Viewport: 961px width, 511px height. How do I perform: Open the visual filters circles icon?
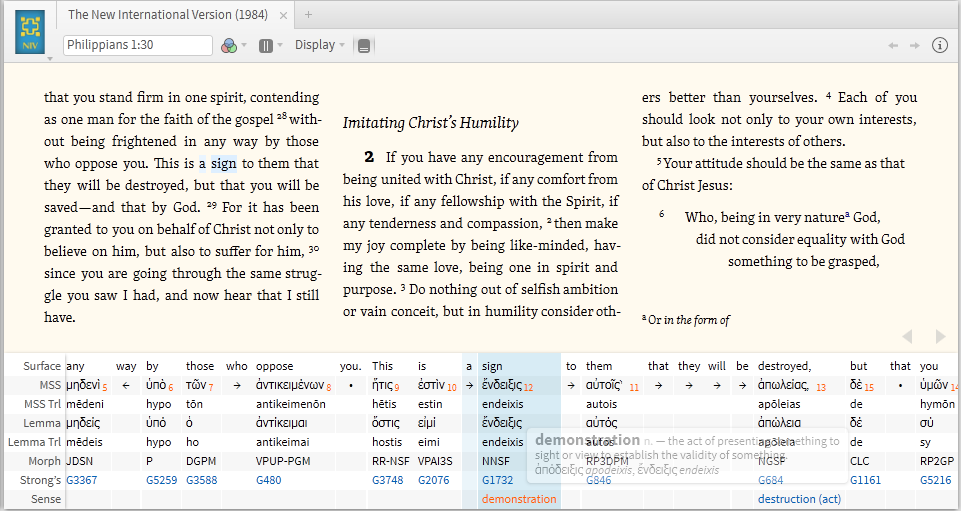pyautogui.click(x=229, y=45)
